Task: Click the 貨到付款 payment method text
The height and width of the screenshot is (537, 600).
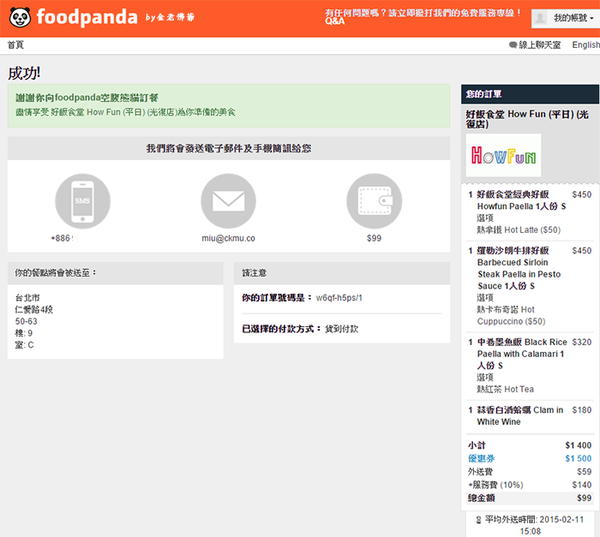Action: (342, 329)
